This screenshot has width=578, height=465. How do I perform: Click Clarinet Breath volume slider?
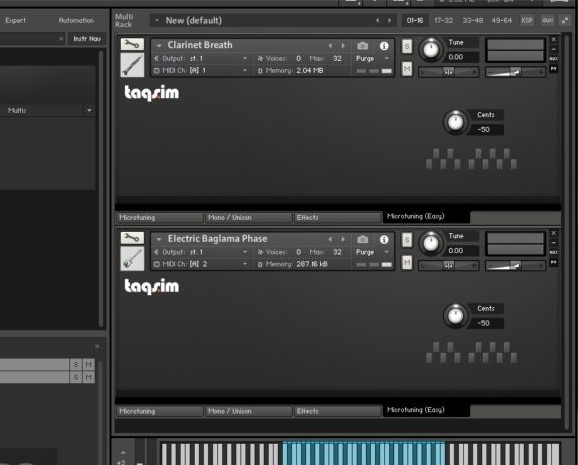coord(515,72)
